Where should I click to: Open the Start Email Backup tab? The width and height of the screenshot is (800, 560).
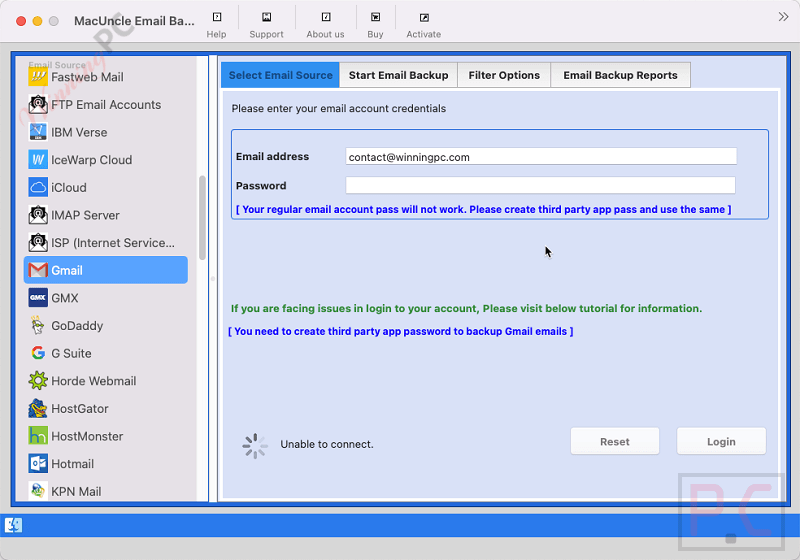(398, 75)
